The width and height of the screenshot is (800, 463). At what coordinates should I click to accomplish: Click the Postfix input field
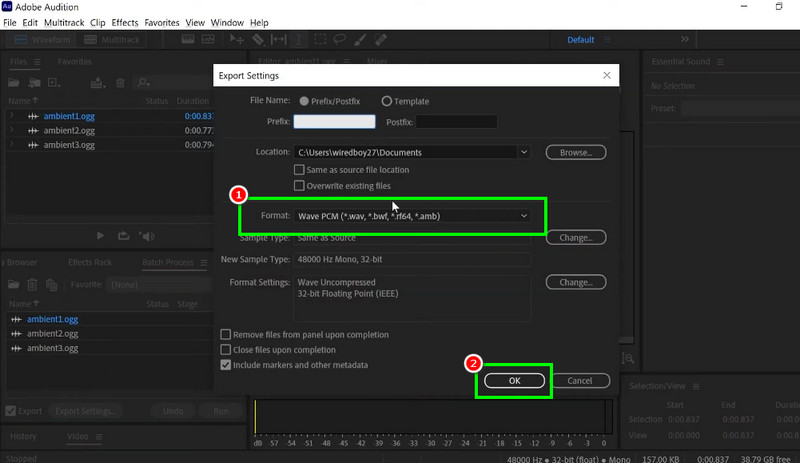[456, 121]
